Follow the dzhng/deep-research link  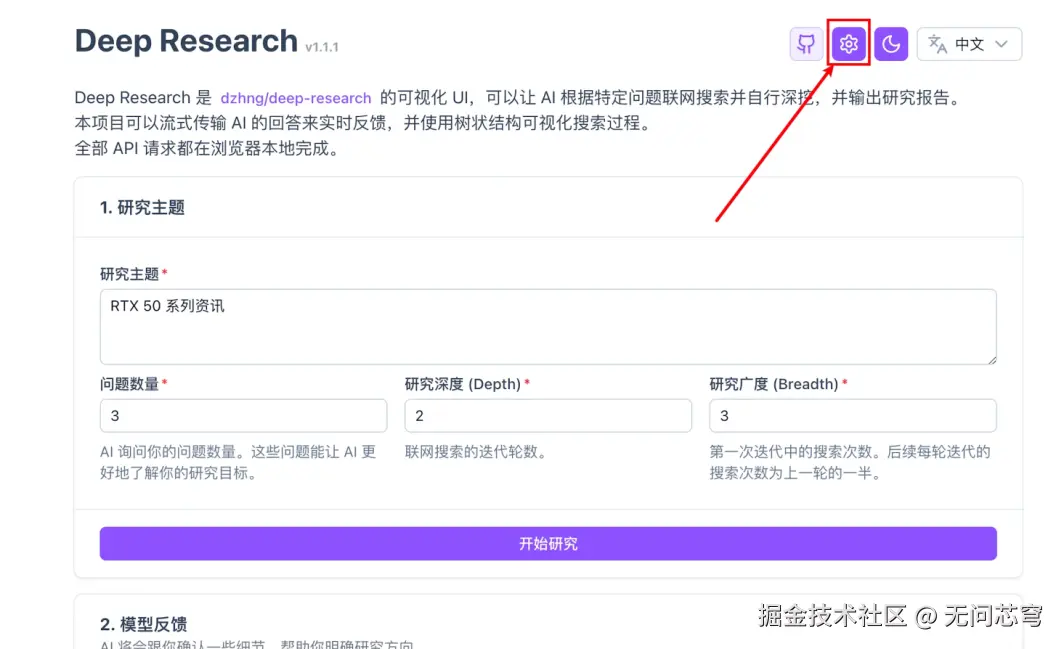tap(296, 98)
